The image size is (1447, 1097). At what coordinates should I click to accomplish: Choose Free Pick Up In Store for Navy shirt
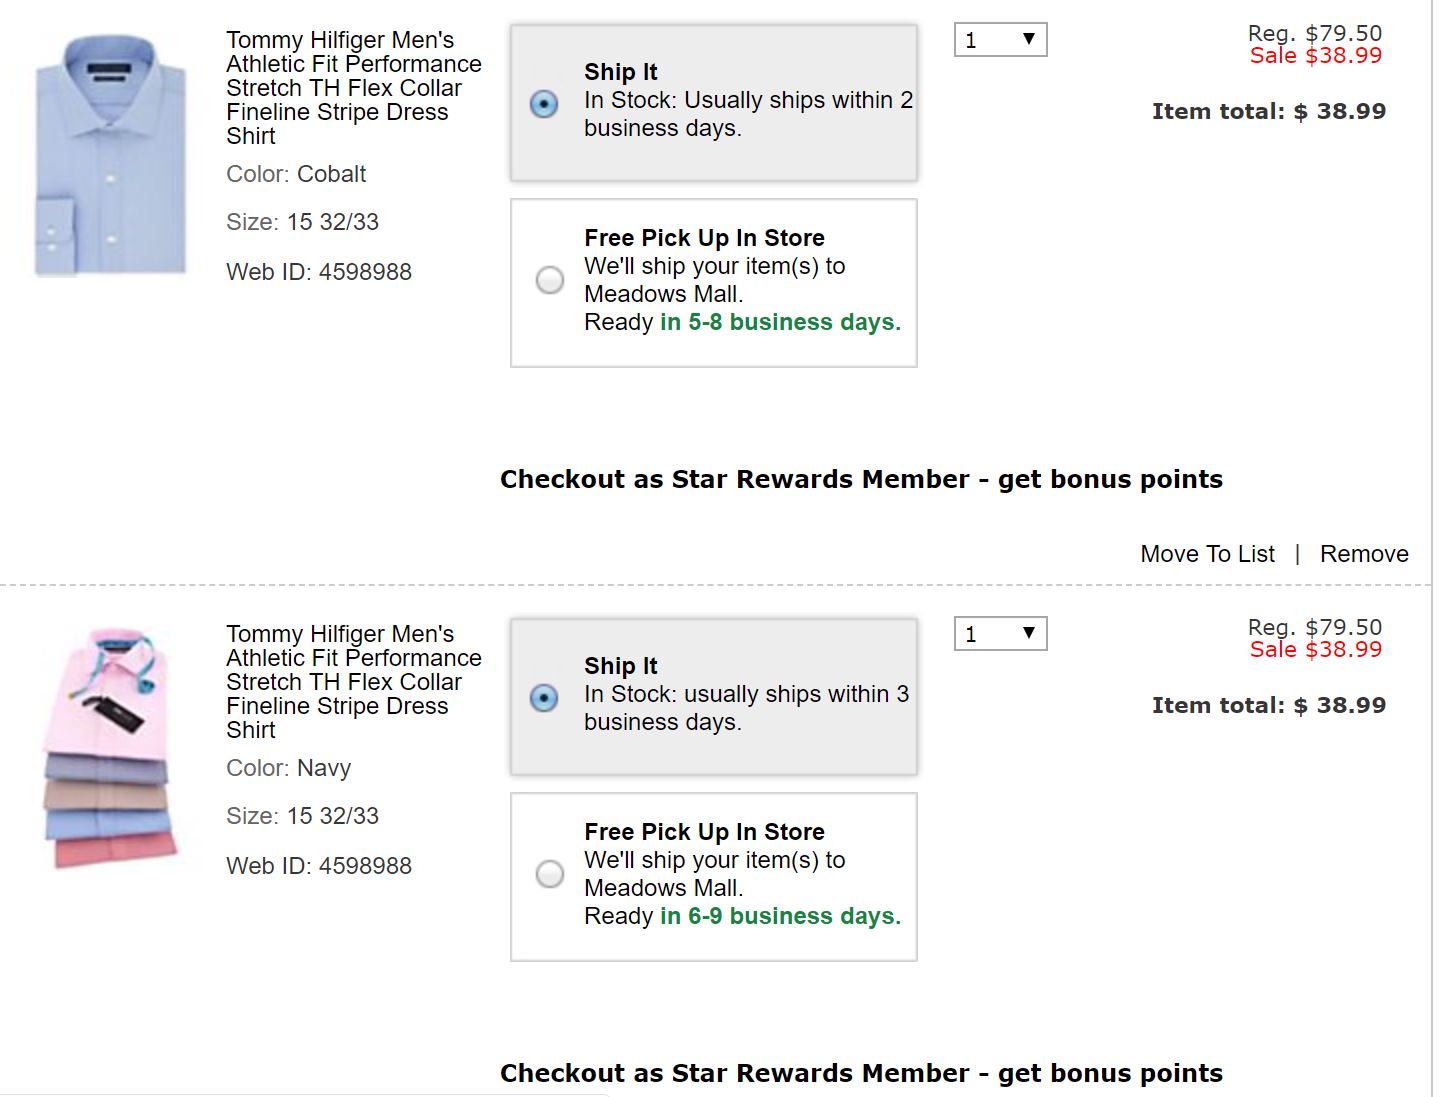tap(550, 874)
